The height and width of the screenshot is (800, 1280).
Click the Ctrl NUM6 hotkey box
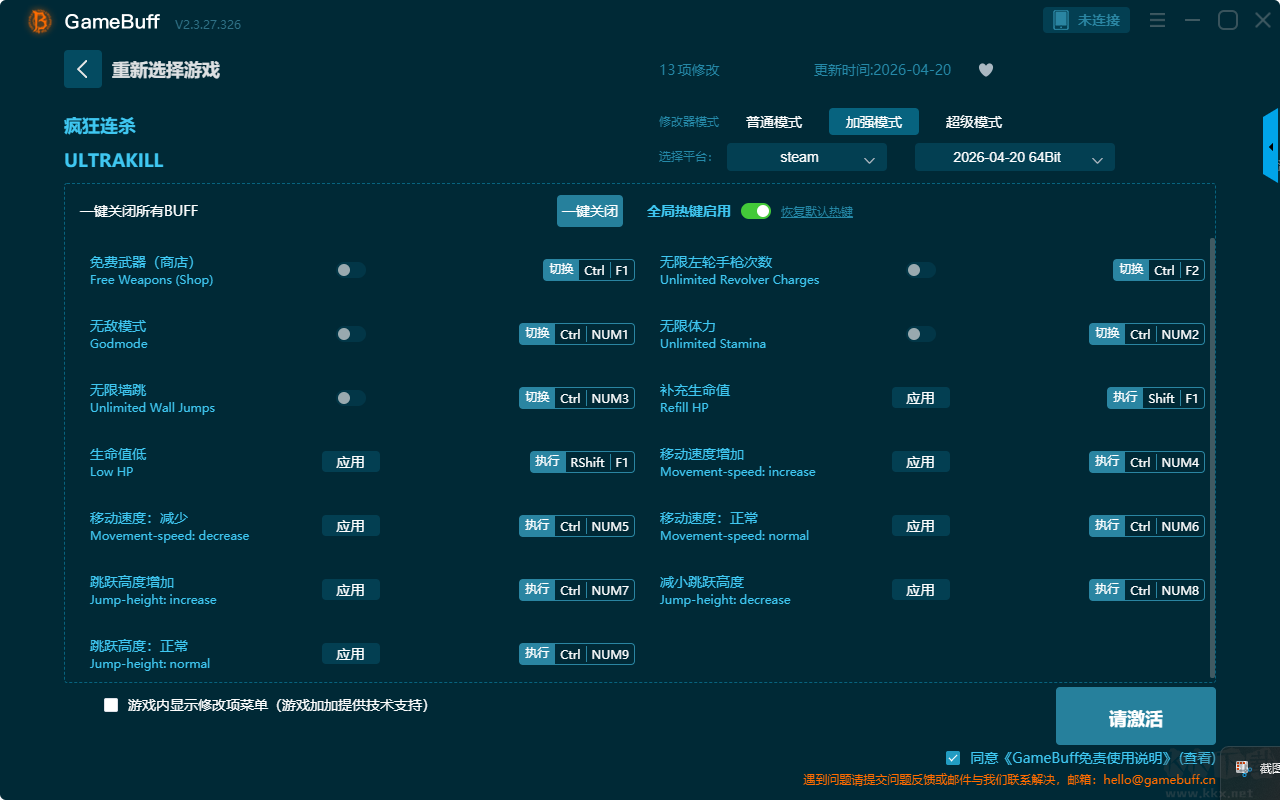click(1147, 526)
